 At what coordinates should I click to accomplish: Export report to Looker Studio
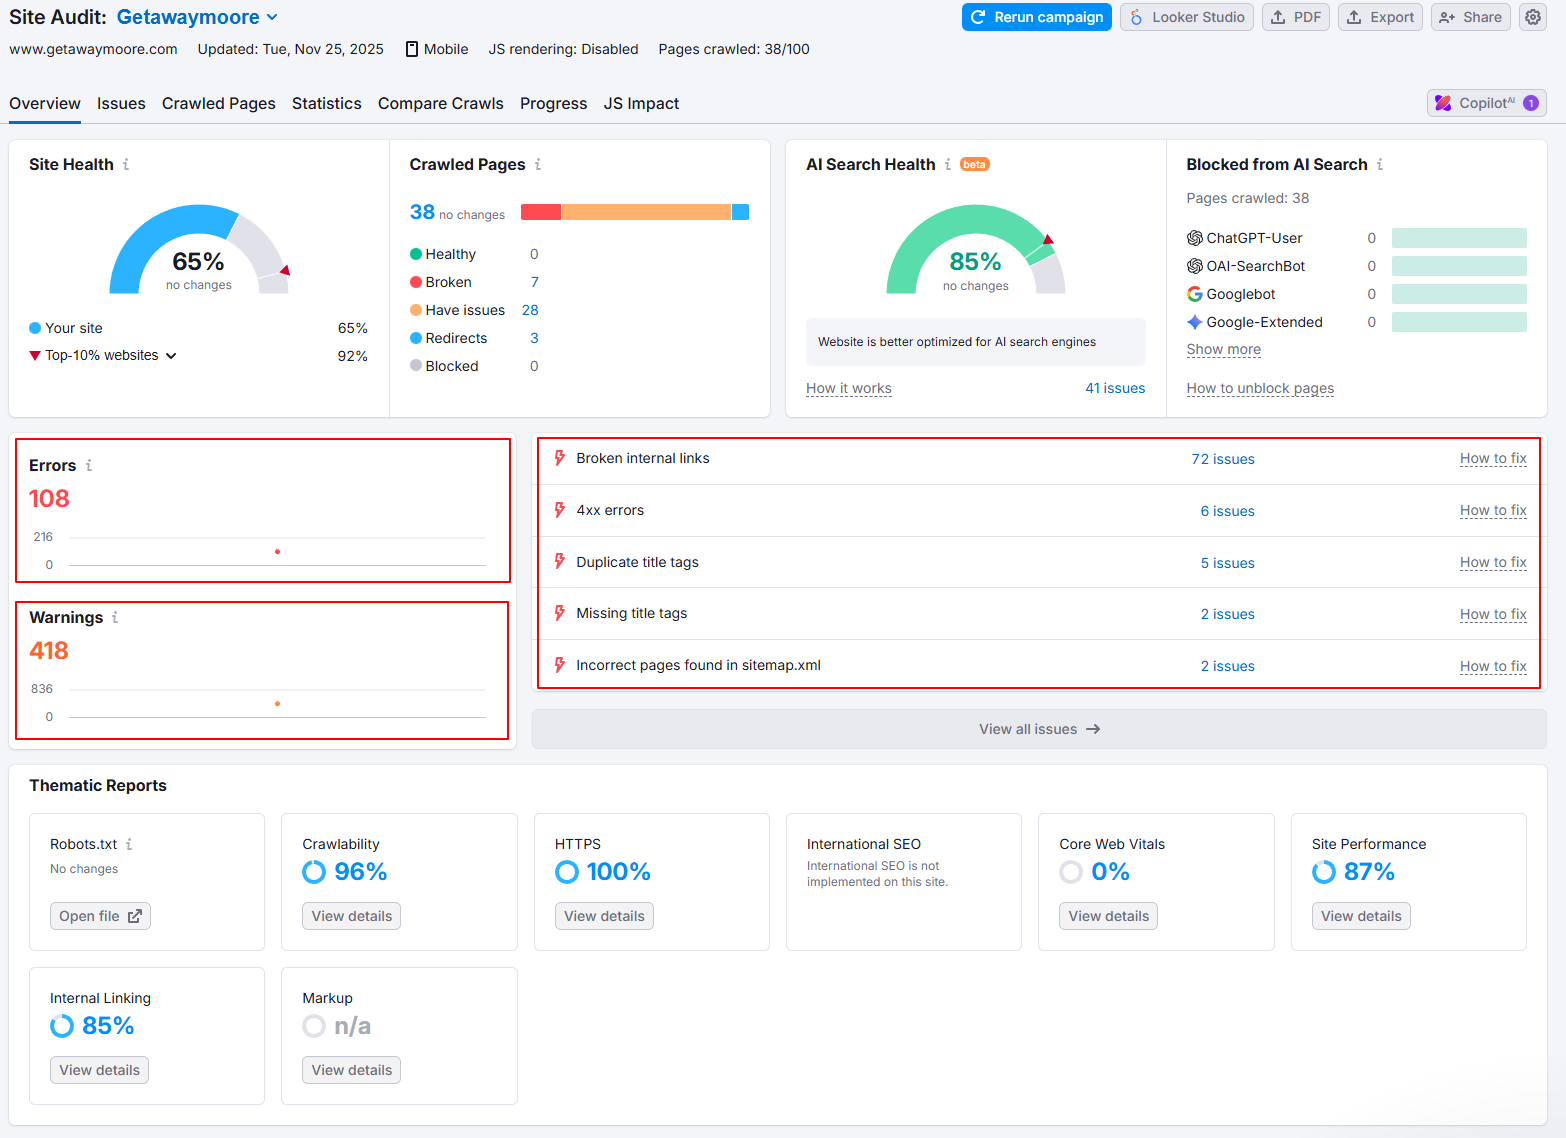point(1186,17)
